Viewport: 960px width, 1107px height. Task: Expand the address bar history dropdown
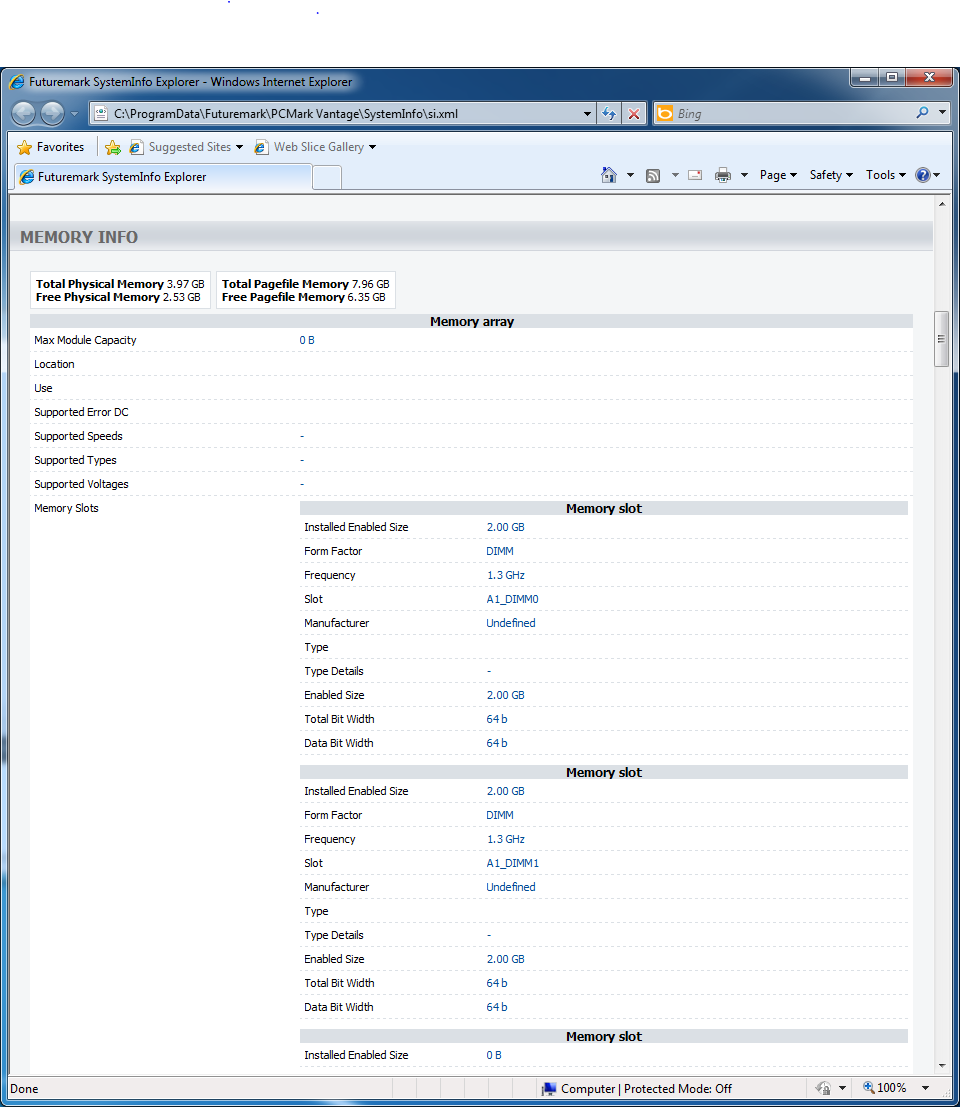588,114
